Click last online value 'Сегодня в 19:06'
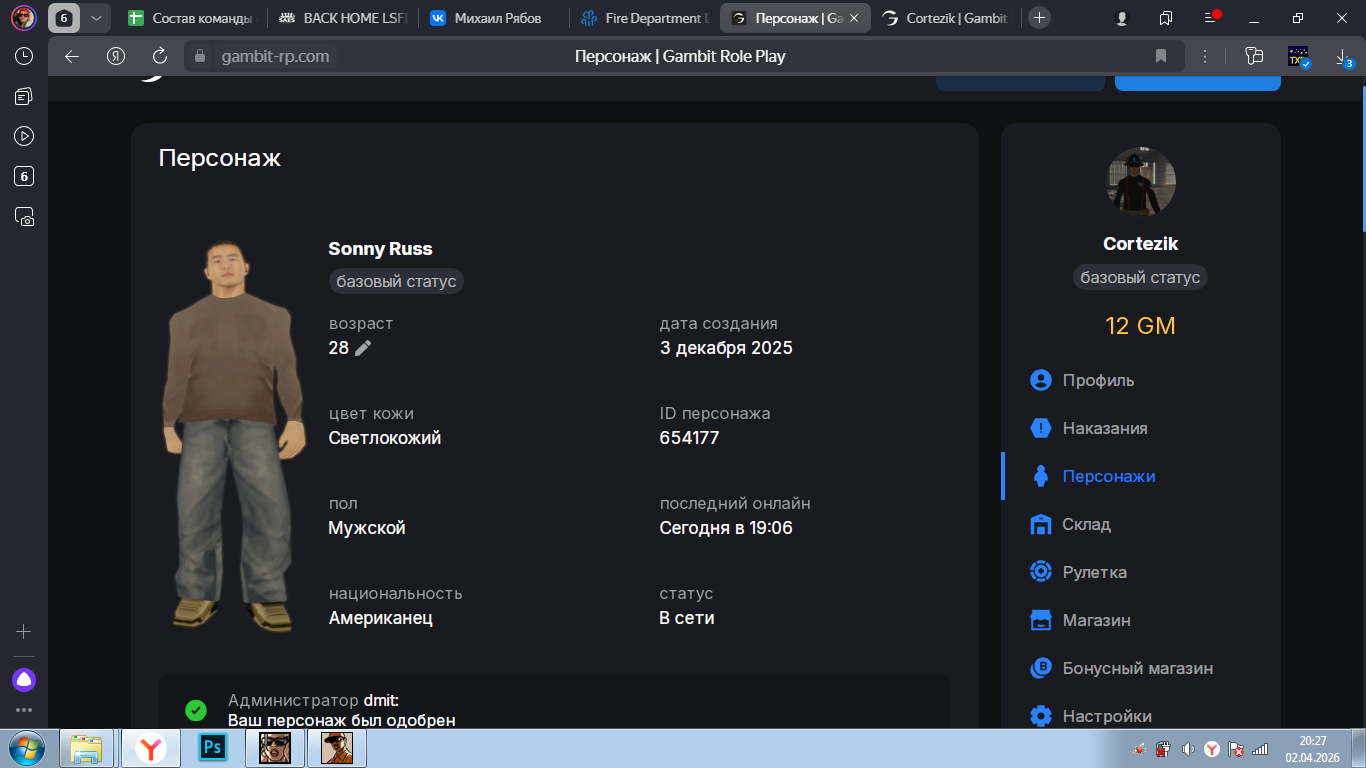Image resolution: width=1366 pixels, height=768 pixels. tap(726, 528)
